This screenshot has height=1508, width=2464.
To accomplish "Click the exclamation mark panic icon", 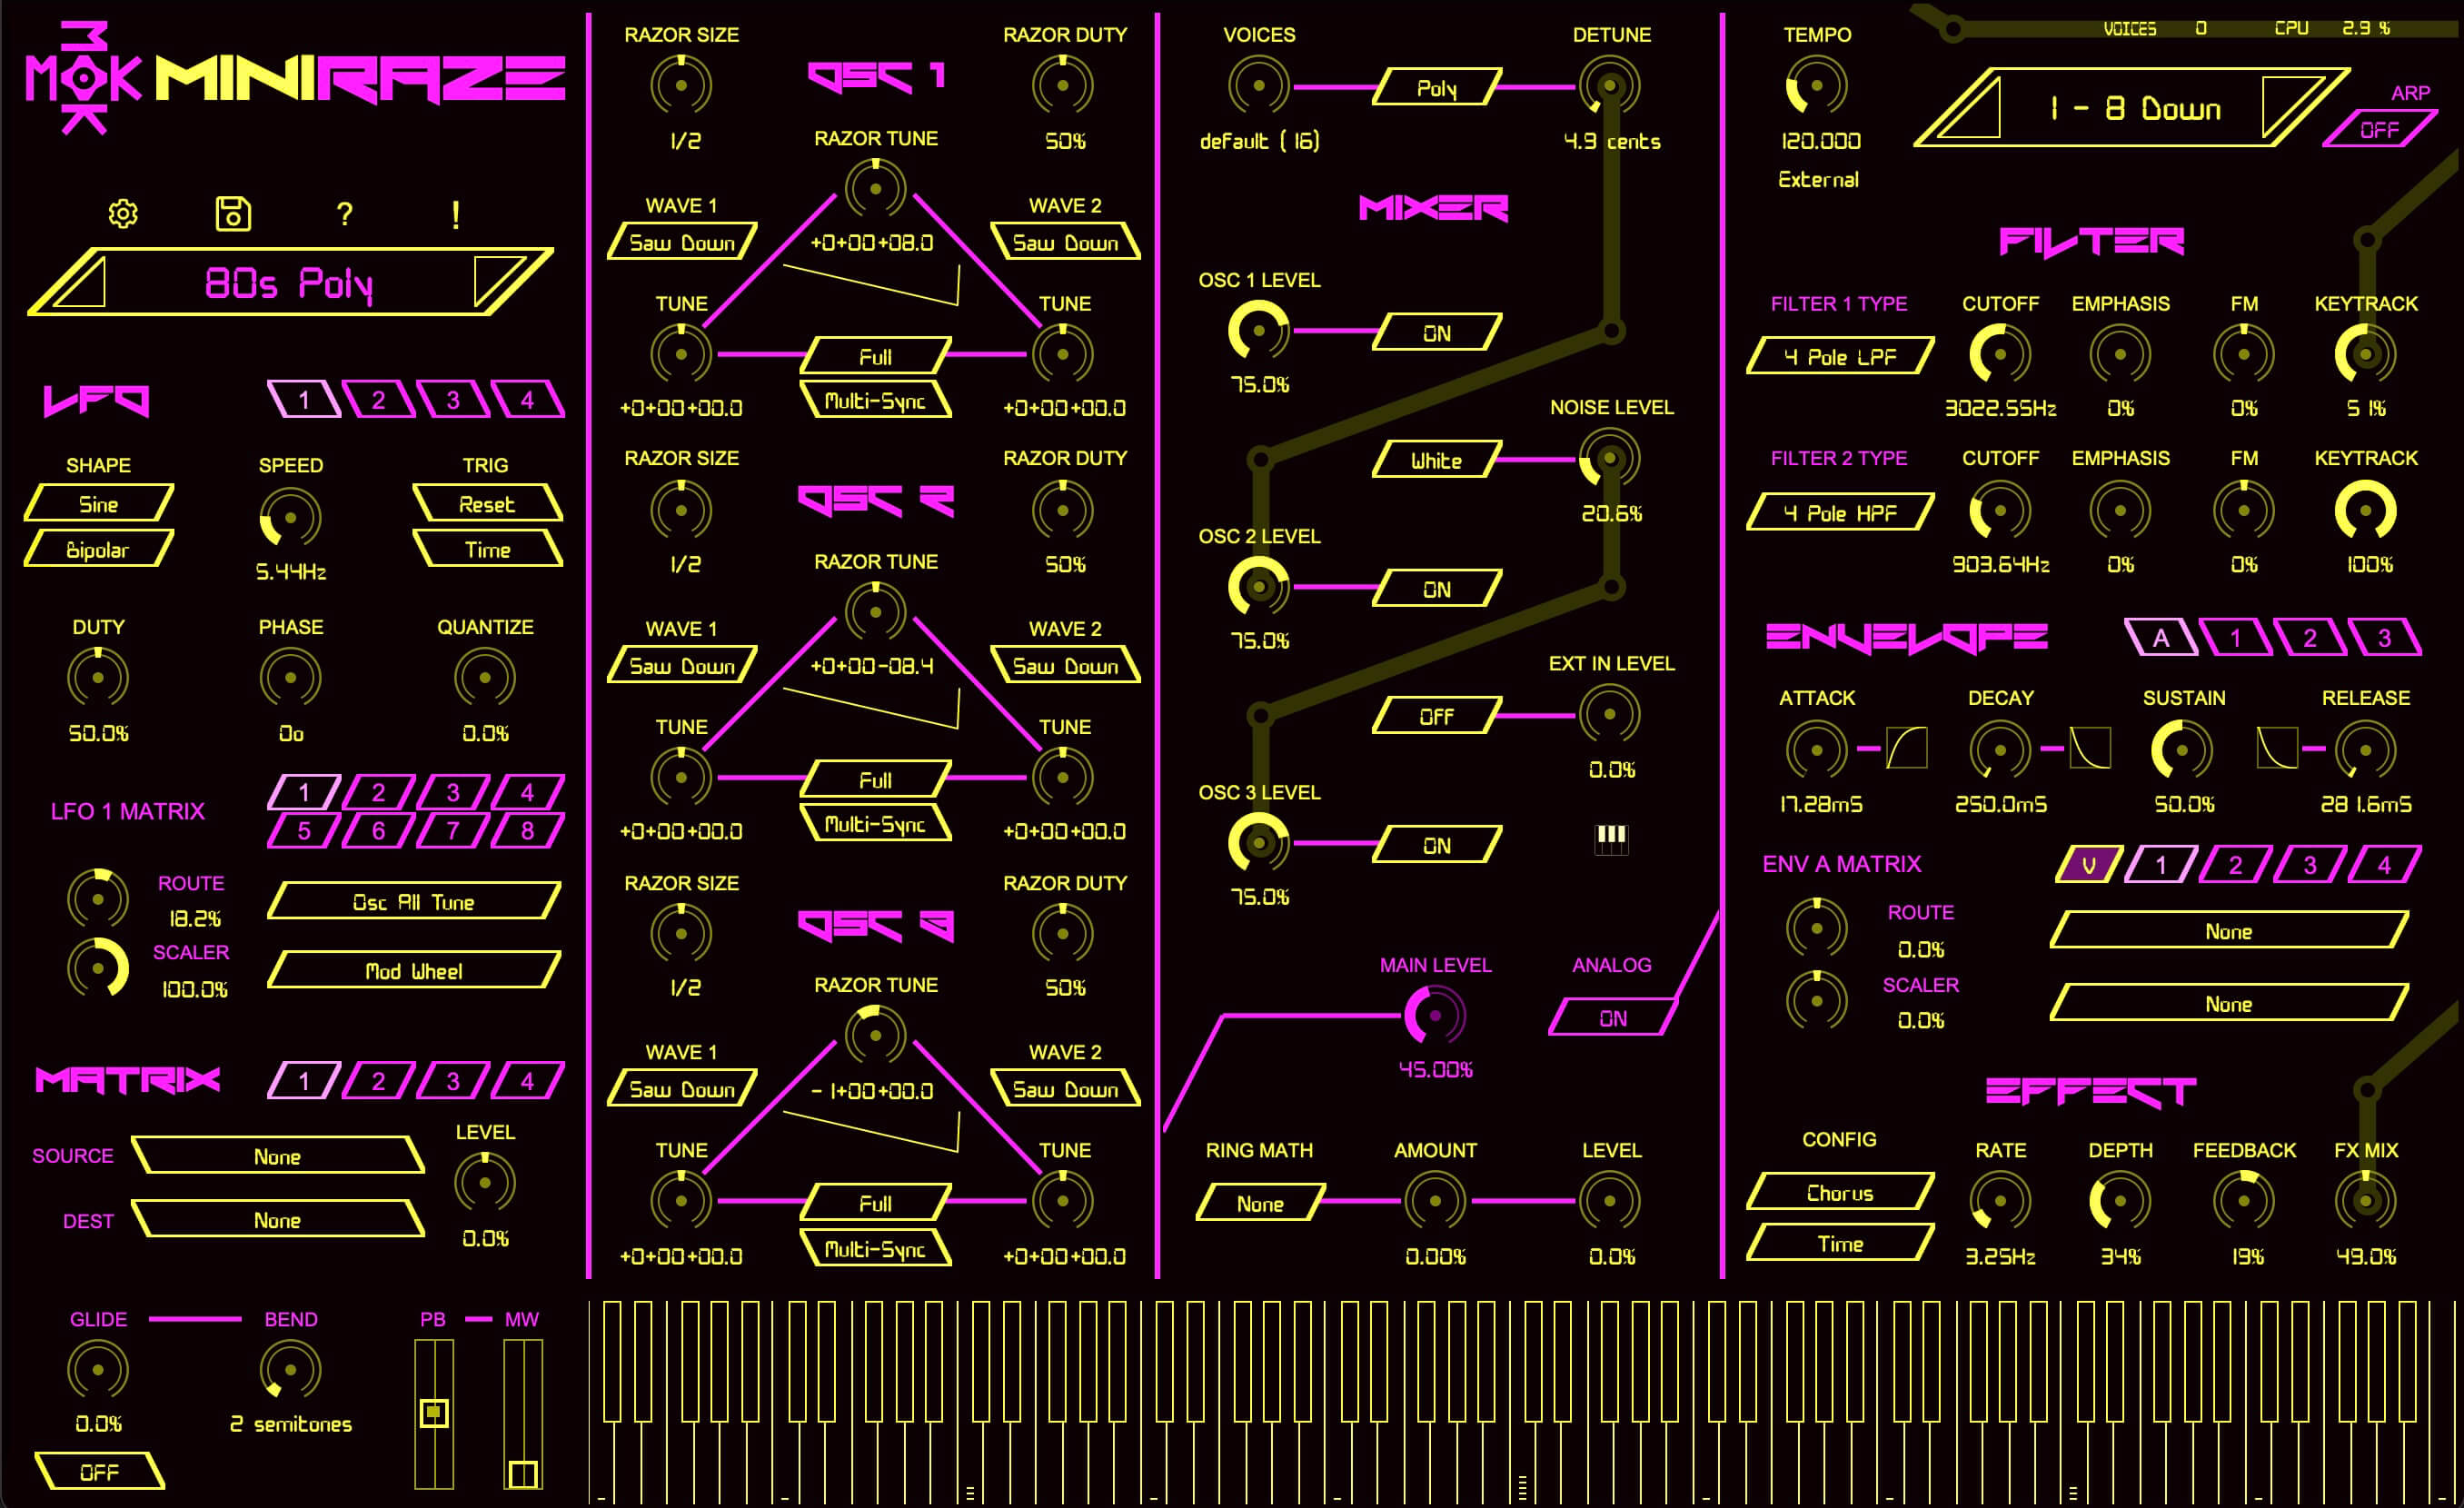I will click(x=456, y=214).
